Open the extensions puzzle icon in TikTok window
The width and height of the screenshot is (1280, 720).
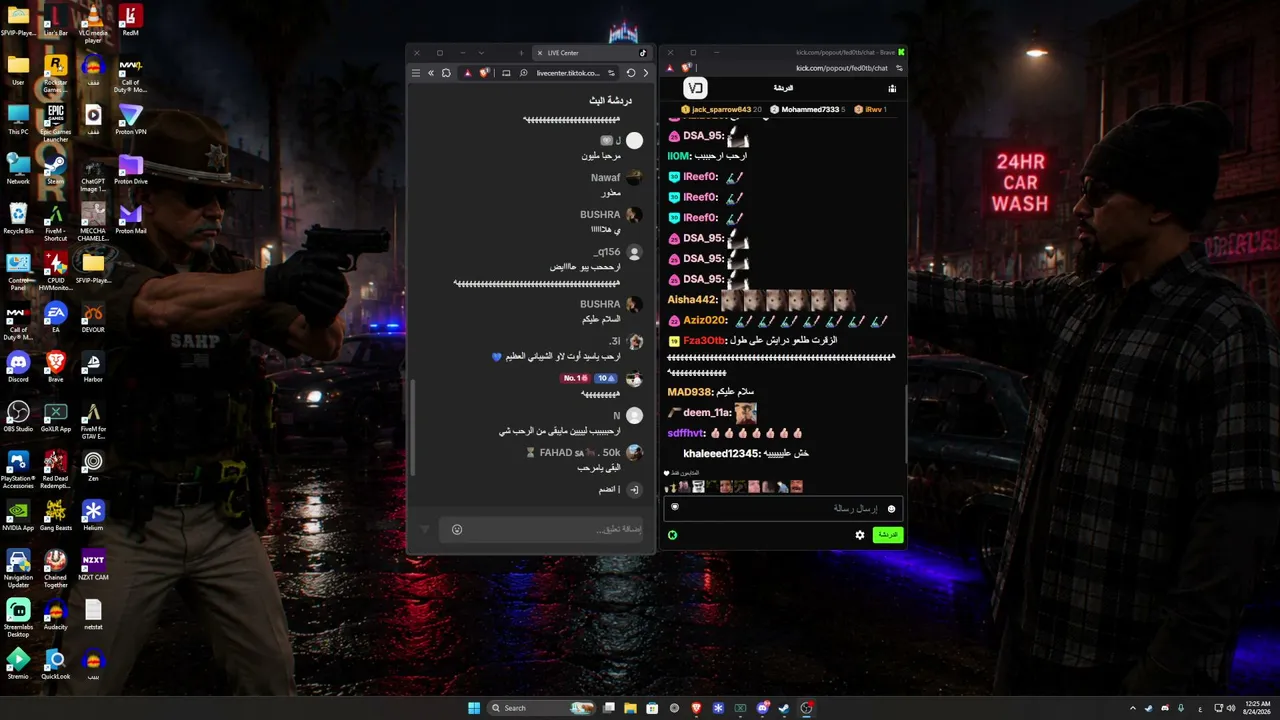(x=446, y=73)
